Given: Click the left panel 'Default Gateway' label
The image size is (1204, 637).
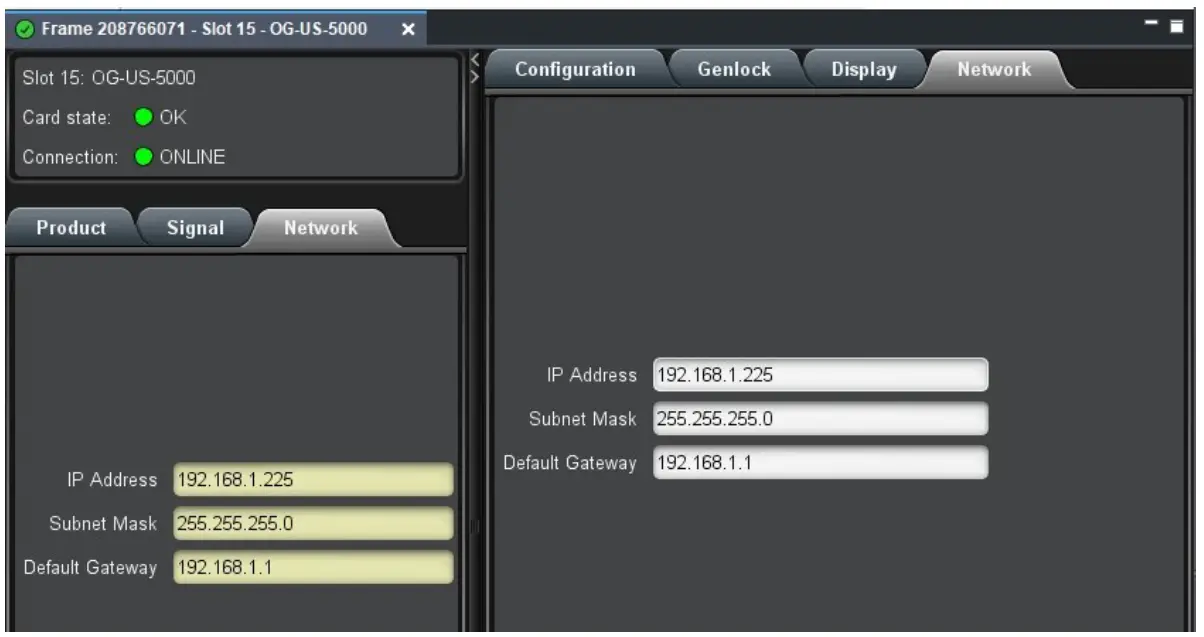Looking at the screenshot, I should (91, 567).
